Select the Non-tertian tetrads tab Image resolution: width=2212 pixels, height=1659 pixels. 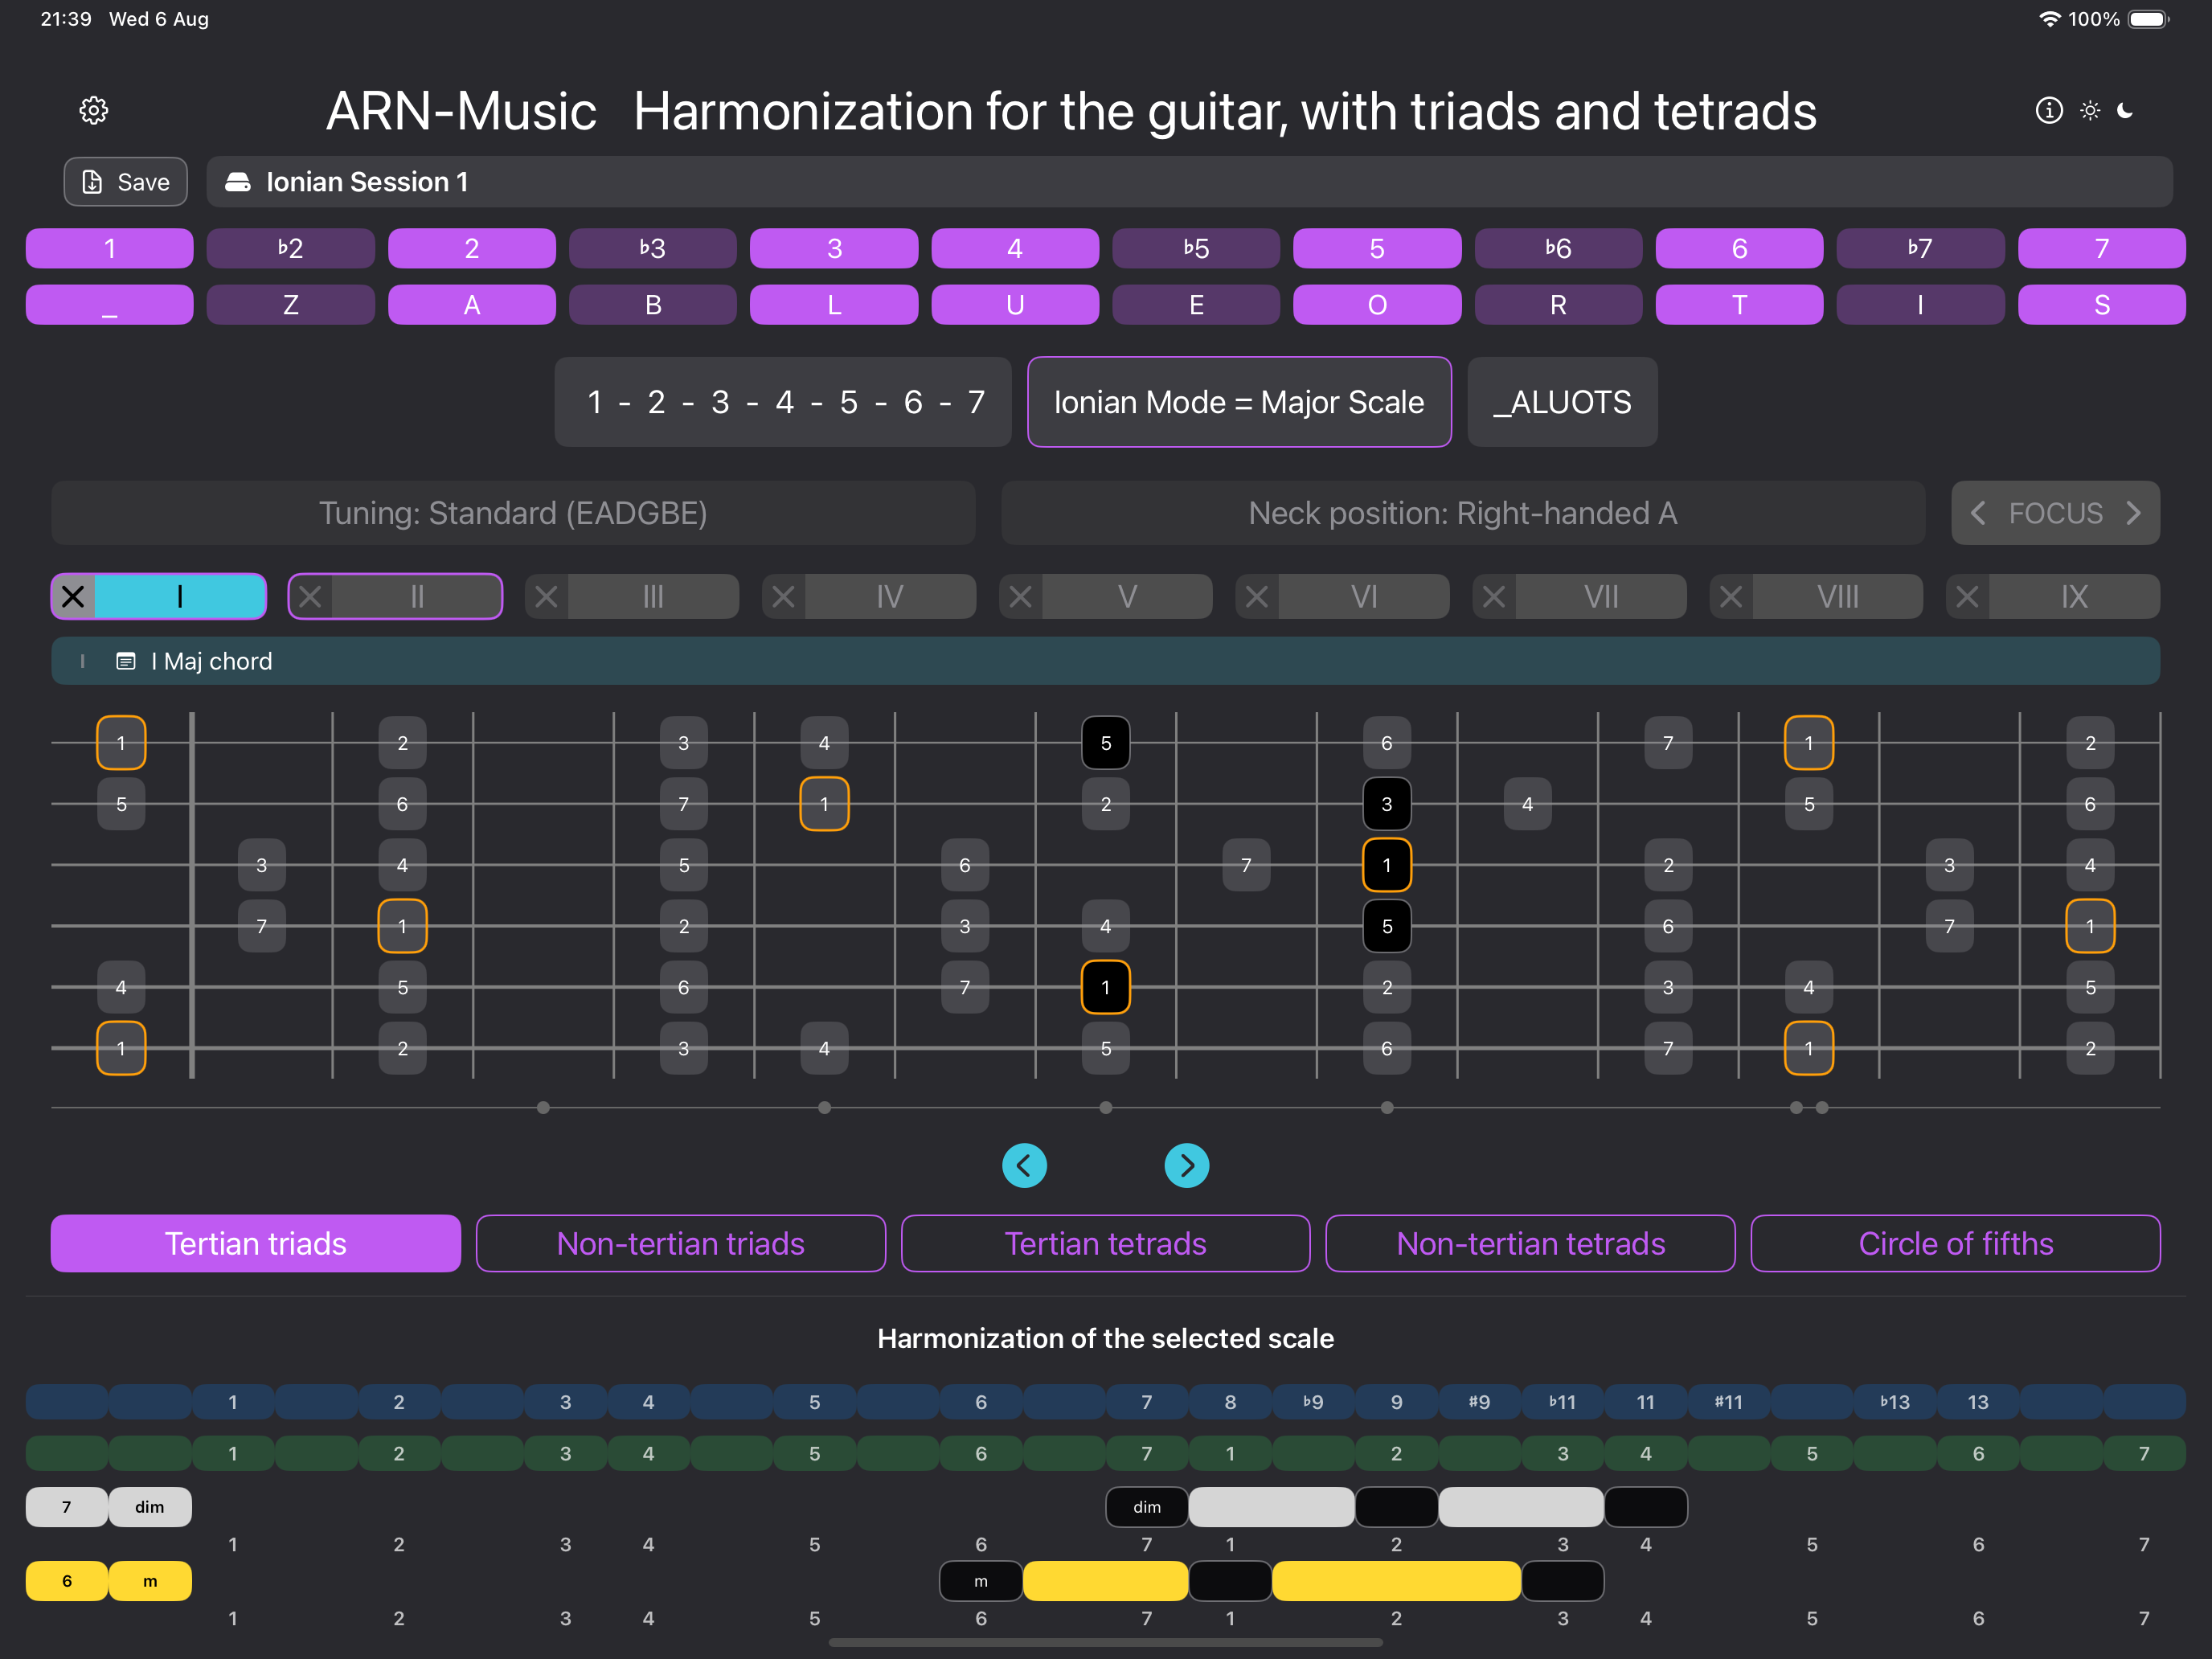[x=1531, y=1243]
